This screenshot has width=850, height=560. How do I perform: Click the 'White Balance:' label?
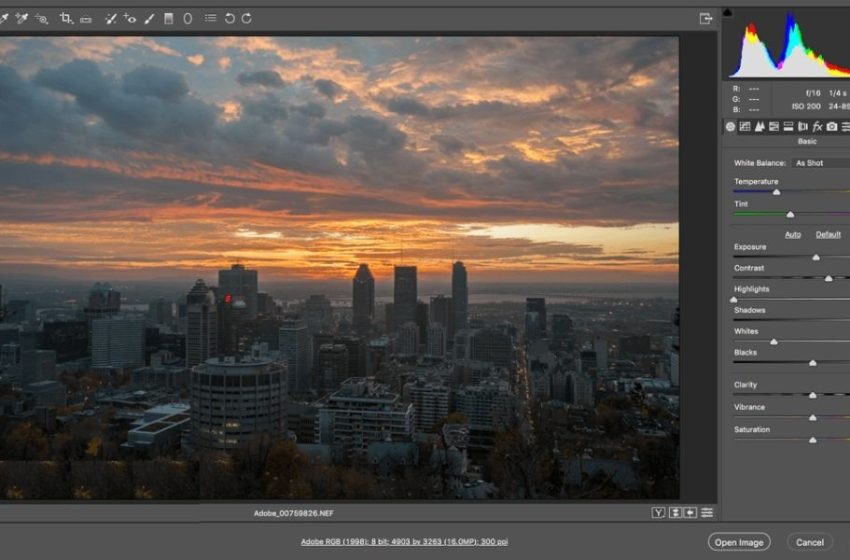pyautogui.click(x=759, y=163)
